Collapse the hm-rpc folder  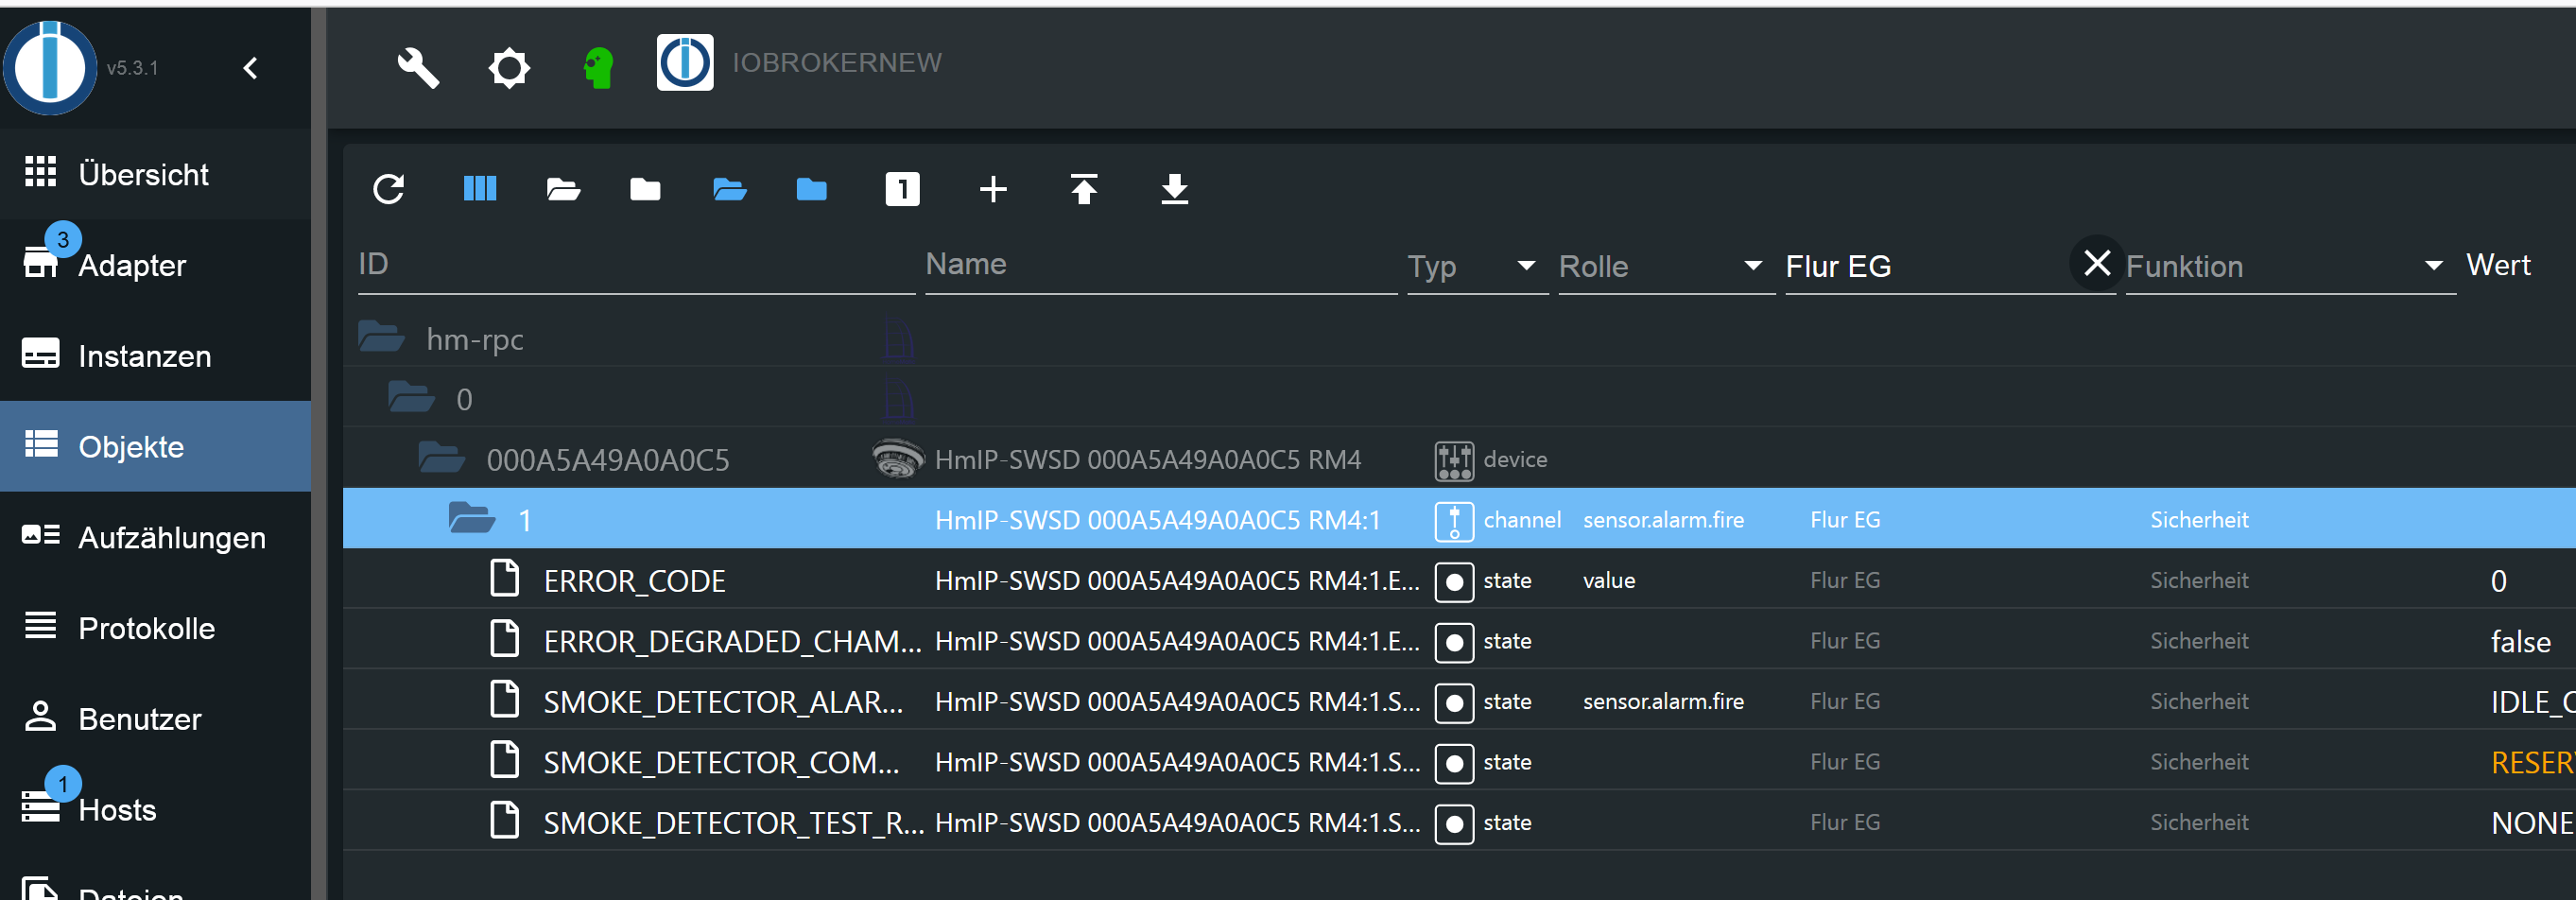point(381,338)
